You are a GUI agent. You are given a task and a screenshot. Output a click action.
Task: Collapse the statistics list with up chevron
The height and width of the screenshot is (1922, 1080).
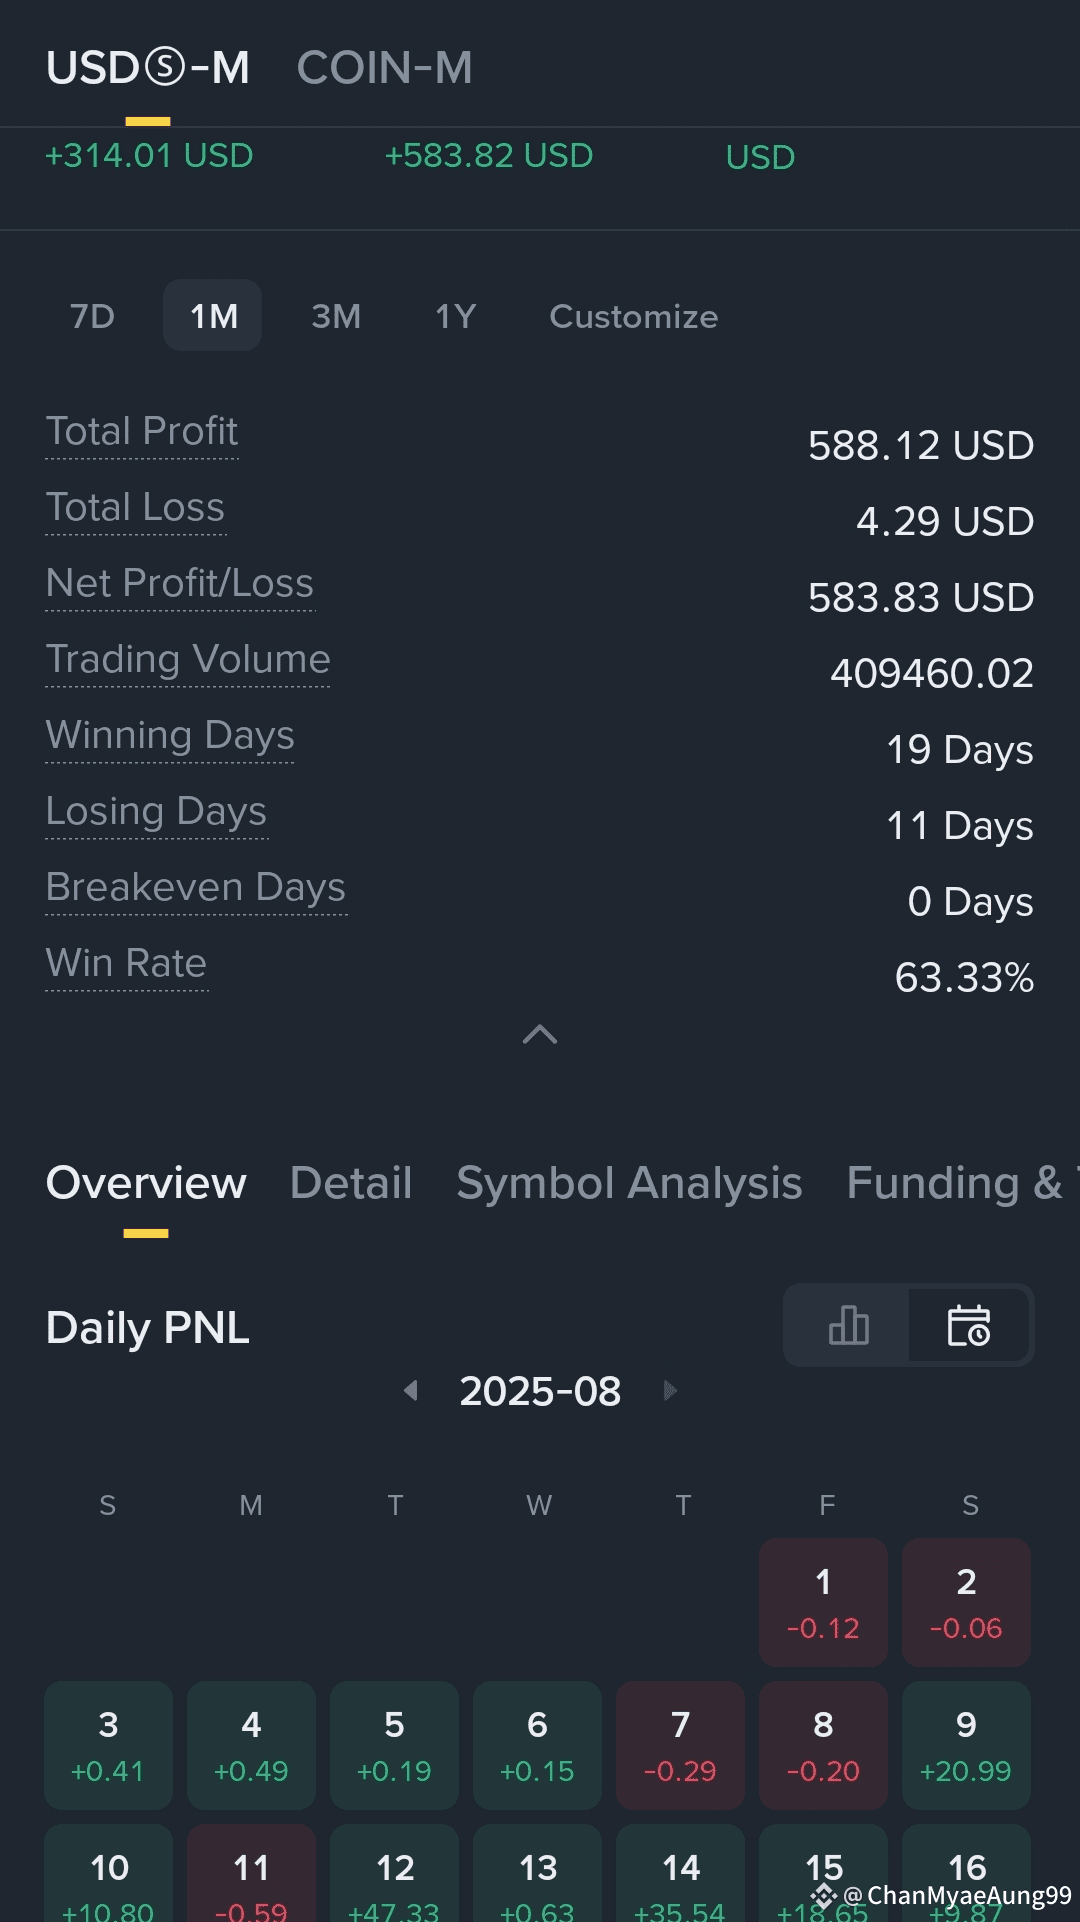[x=540, y=1034]
